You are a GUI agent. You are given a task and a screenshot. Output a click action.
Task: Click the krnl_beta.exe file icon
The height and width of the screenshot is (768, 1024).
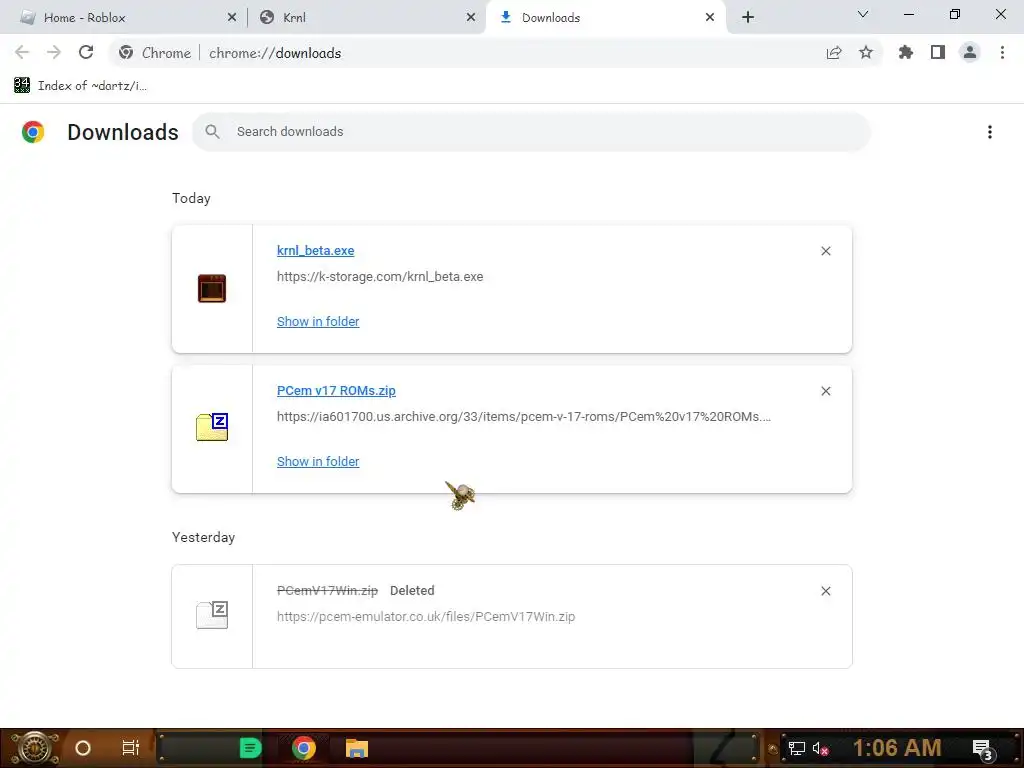212,288
